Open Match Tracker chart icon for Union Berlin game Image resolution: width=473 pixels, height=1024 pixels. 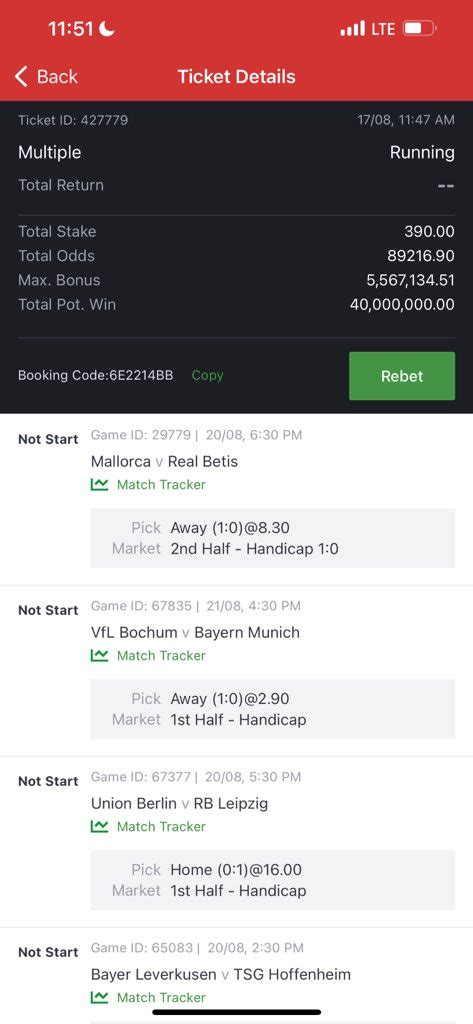(99, 827)
